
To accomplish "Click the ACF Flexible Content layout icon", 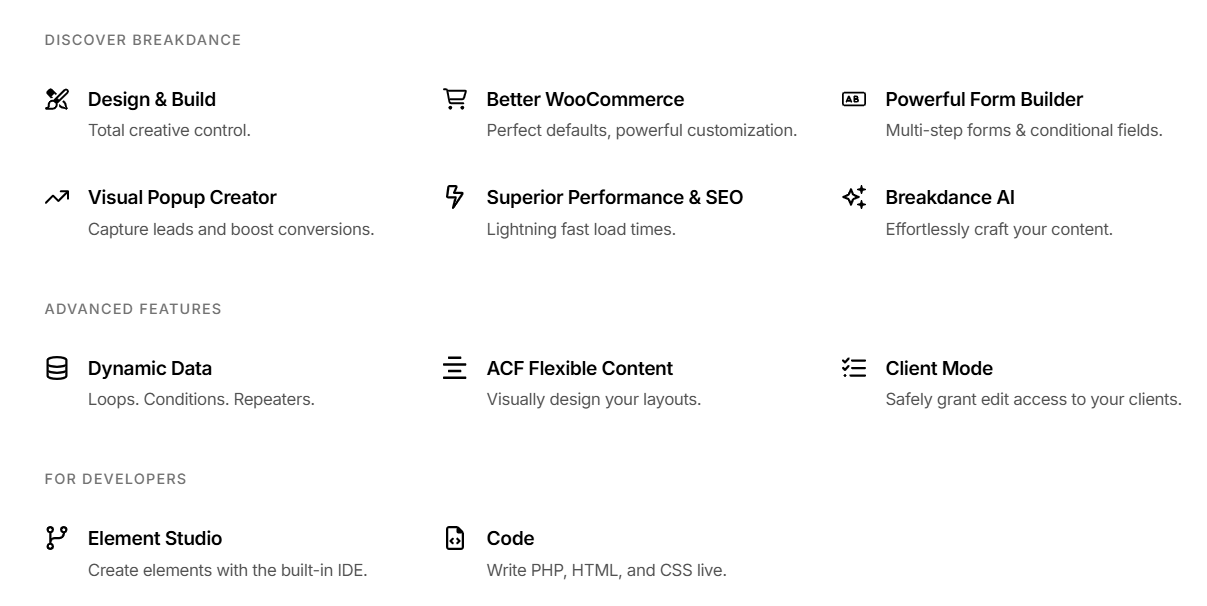I will 455,368.
